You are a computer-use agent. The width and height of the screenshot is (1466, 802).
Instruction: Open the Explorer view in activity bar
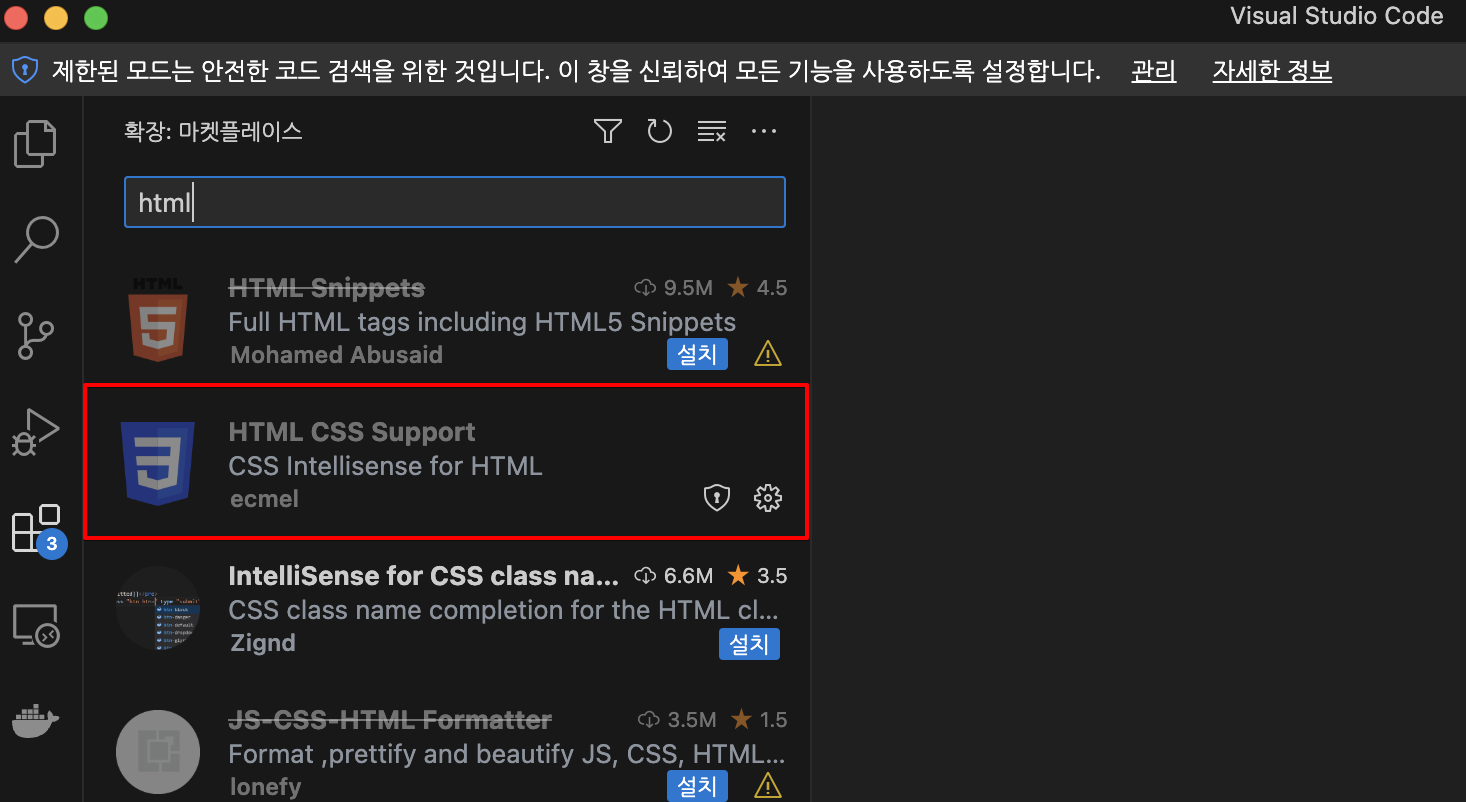point(36,143)
